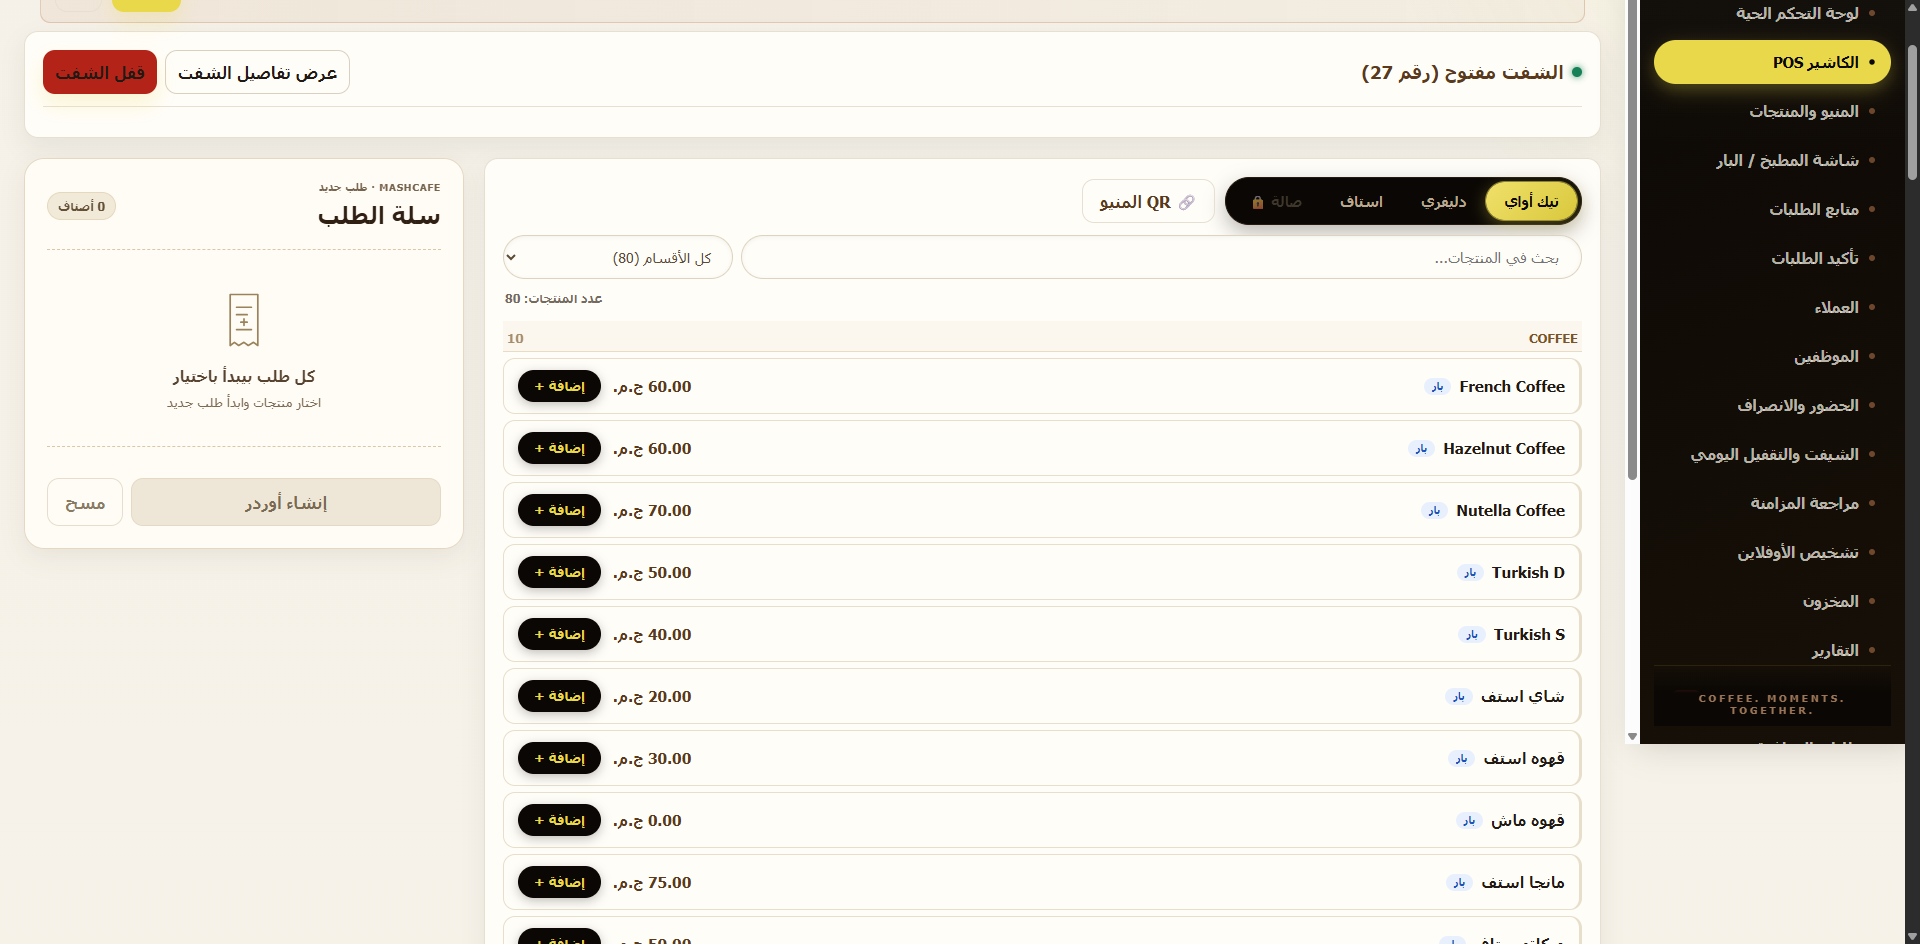Viewport: 1920px width, 944px height.
Task: Select the صالة order type
Action: [x=1276, y=201]
